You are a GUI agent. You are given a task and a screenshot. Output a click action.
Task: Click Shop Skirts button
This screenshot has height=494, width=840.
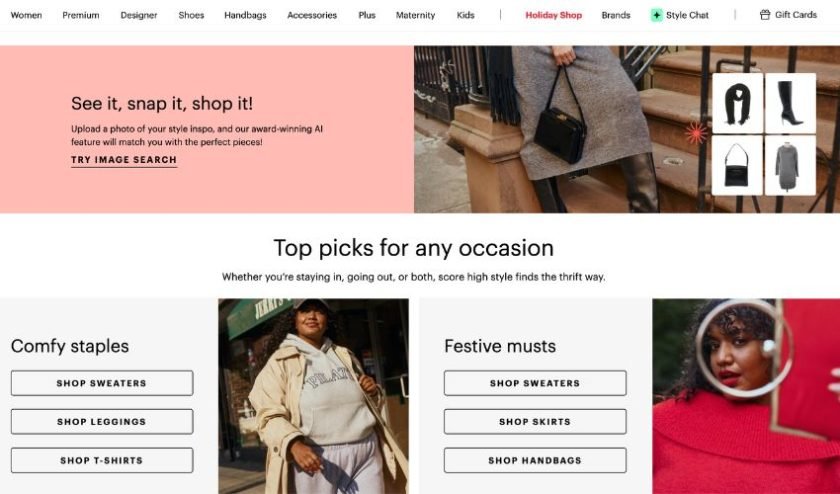tap(535, 422)
